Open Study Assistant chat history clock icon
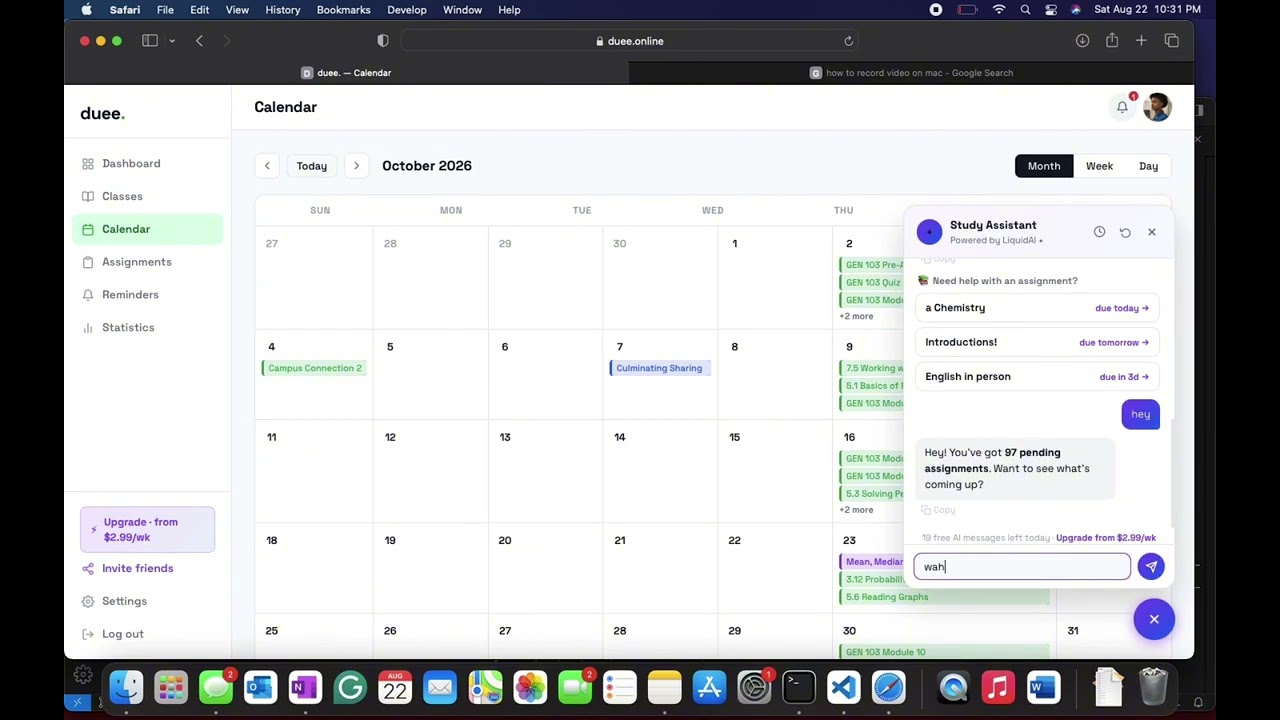Viewport: 1280px width, 720px height. [x=1099, y=232]
